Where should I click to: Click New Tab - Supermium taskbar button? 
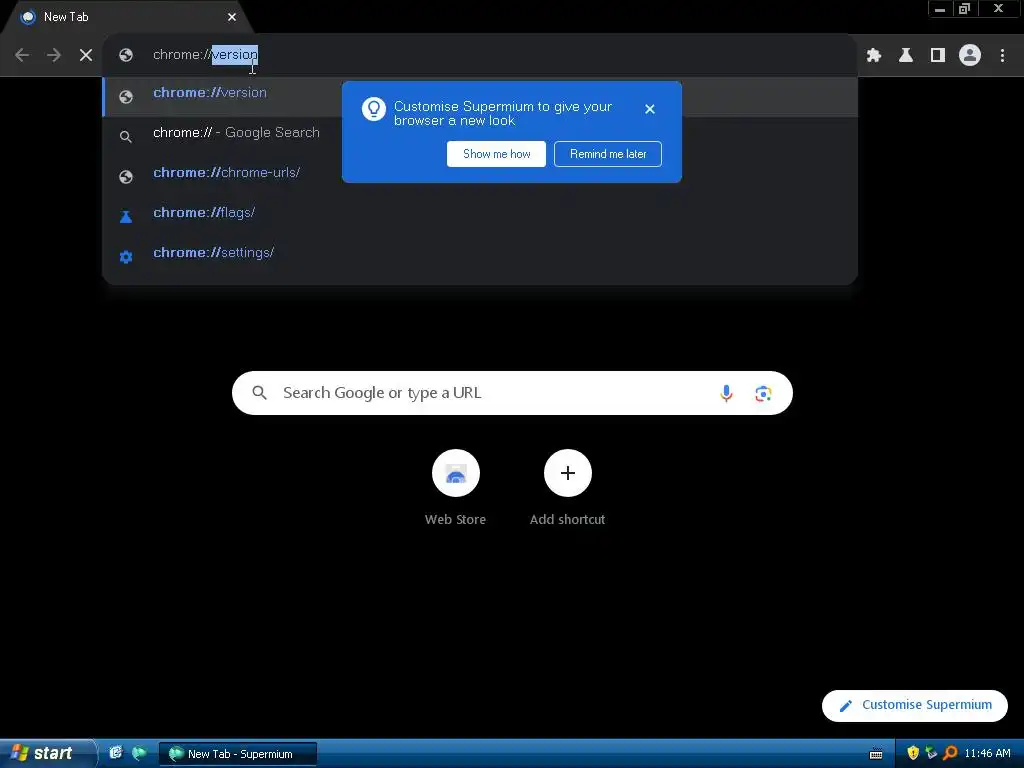point(238,754)
